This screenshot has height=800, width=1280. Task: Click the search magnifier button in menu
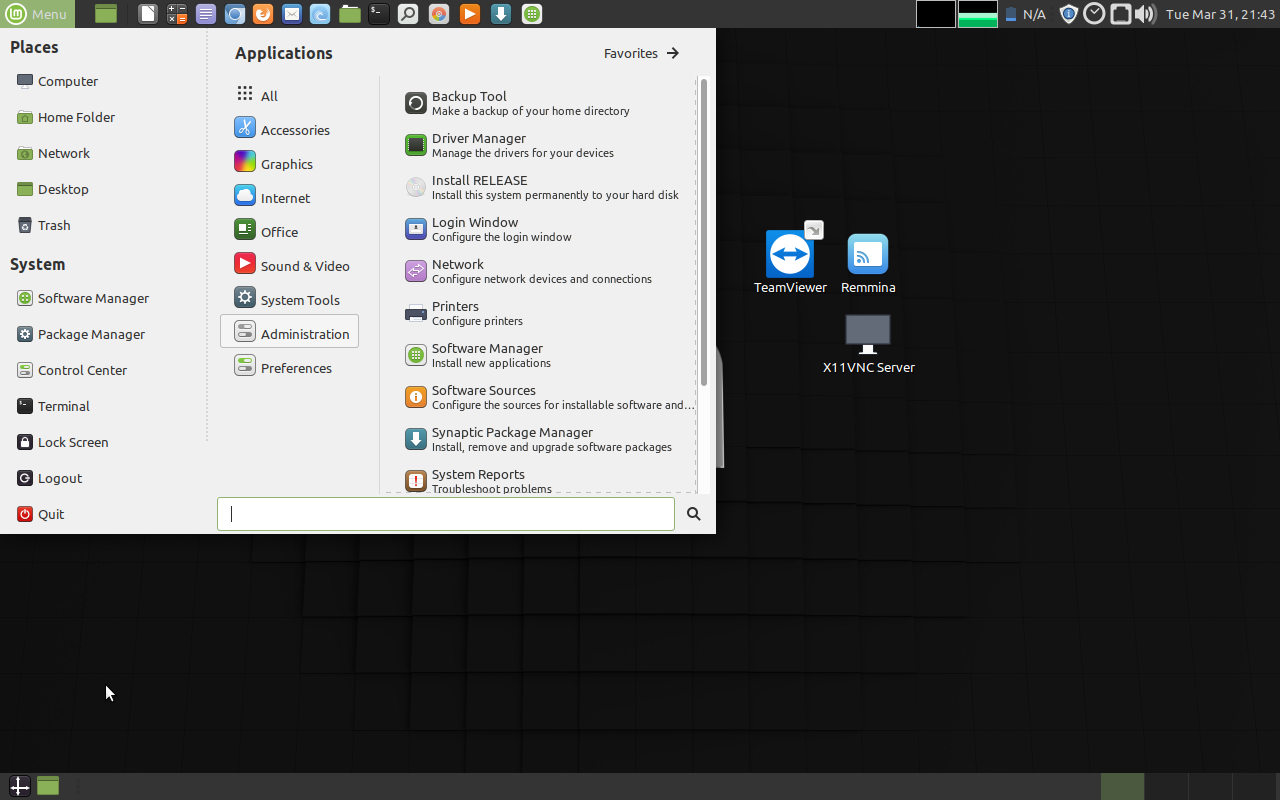pyautogui.click(x=694, y=514)
